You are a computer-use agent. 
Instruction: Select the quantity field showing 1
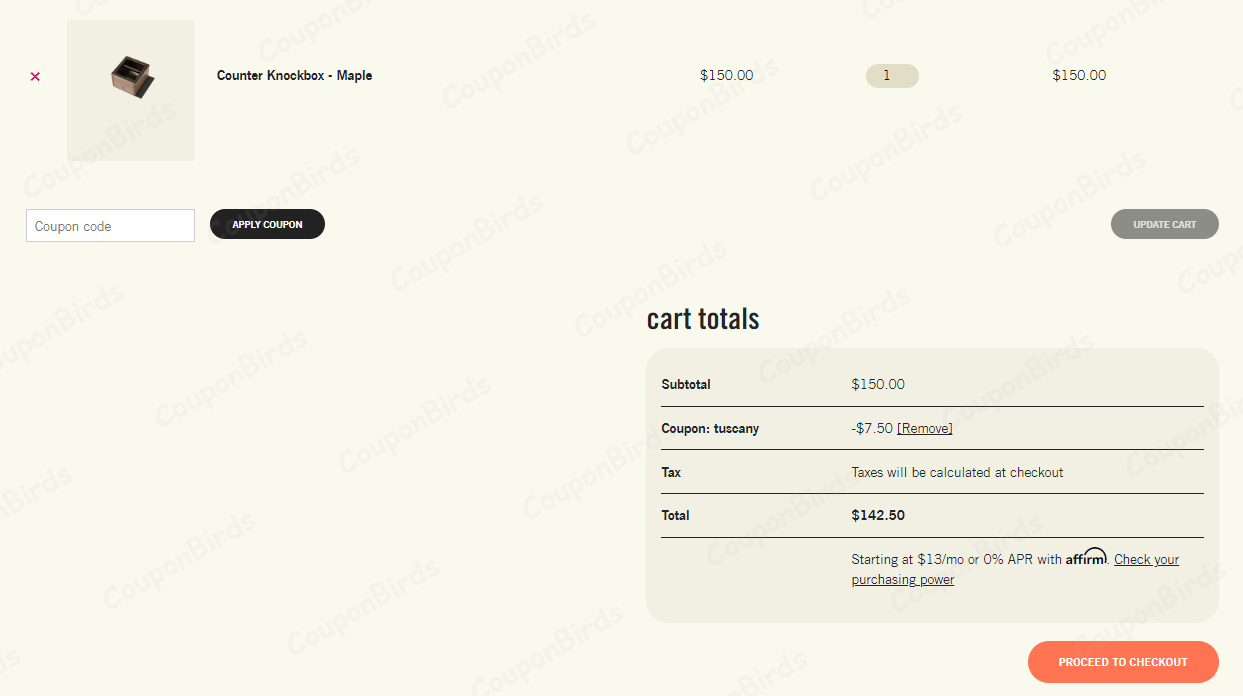pos(891,75)
